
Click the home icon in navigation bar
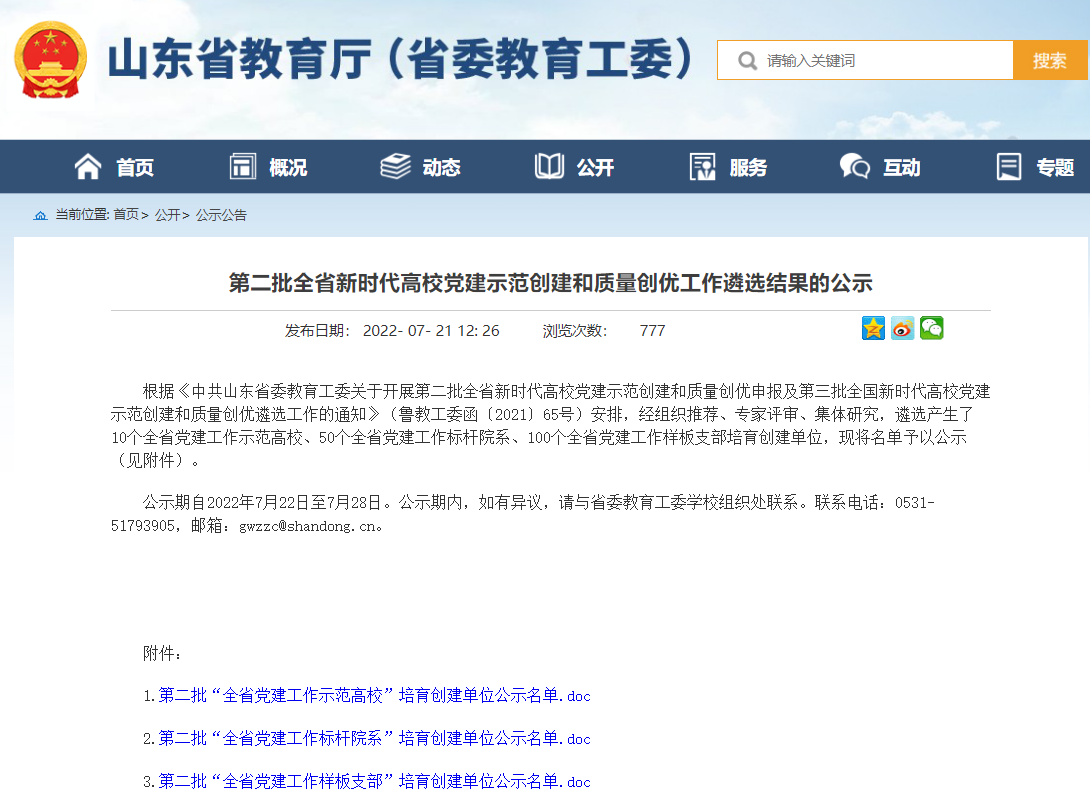(x=88, y=167)
